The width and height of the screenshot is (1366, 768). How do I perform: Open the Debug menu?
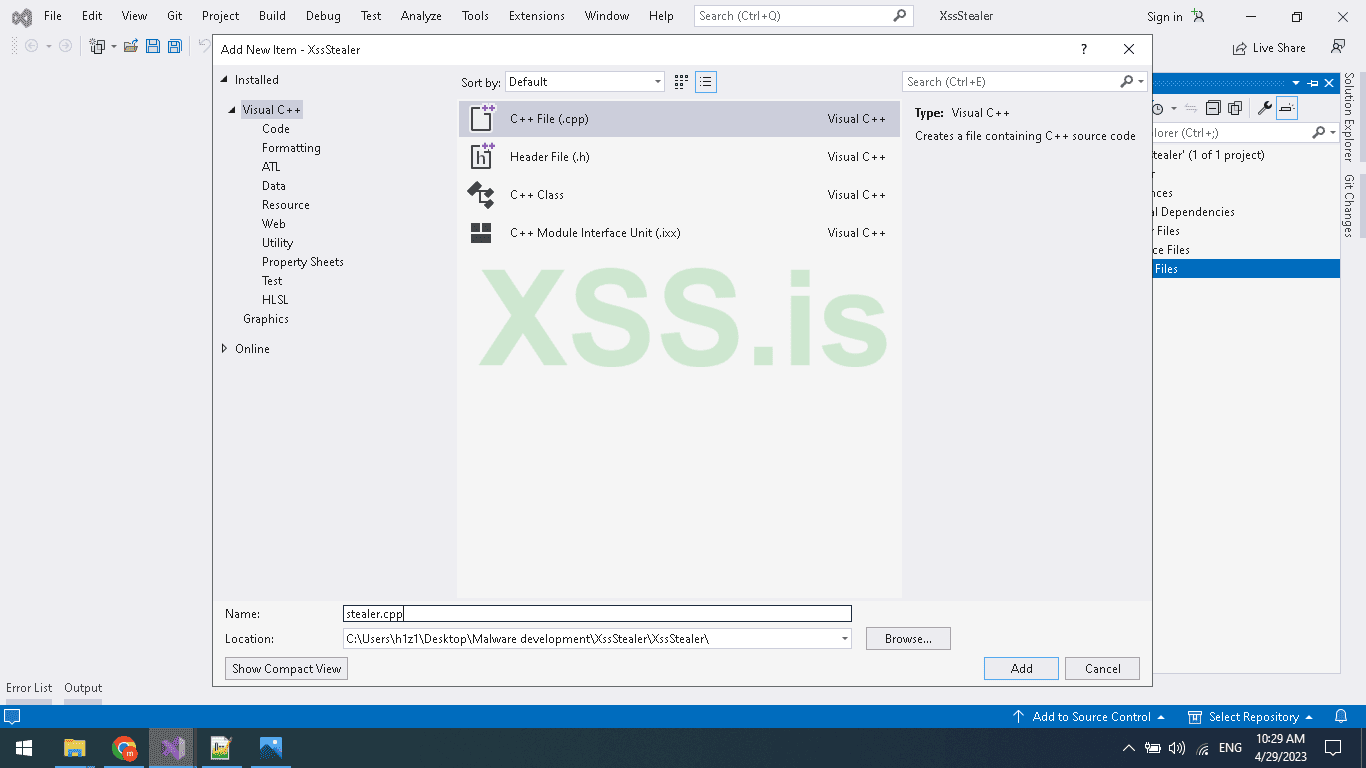pos(323,16)
